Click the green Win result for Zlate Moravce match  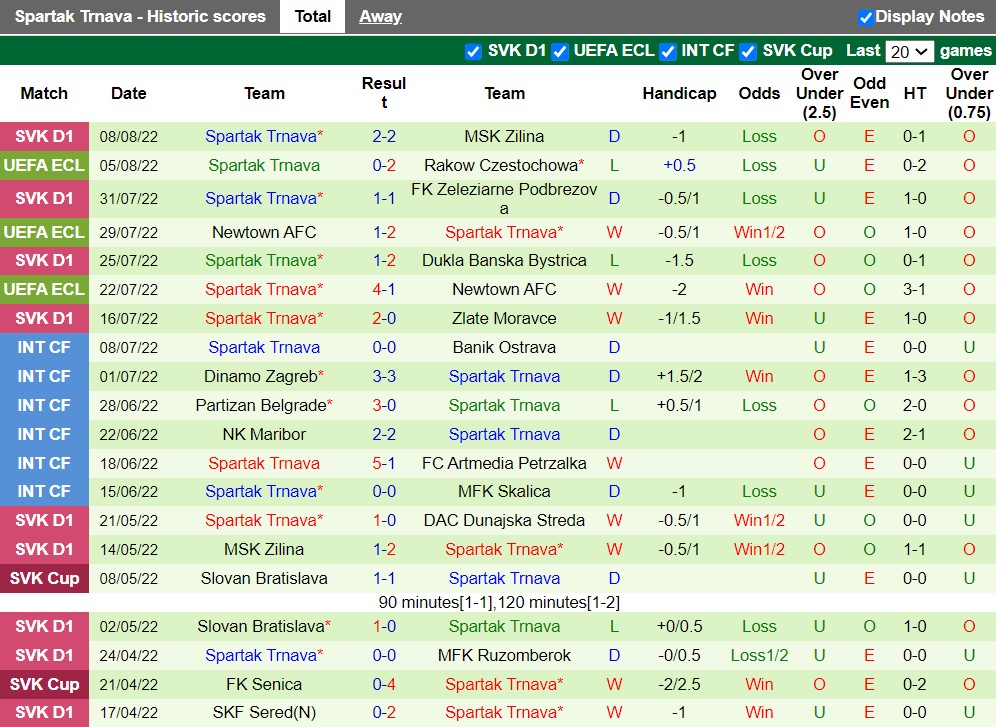point(759,319)
